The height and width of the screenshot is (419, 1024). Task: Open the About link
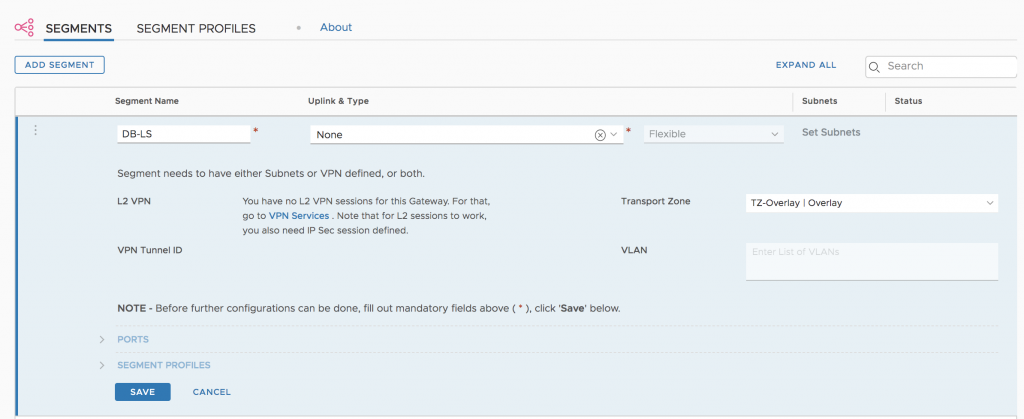[x=336, y=27]
